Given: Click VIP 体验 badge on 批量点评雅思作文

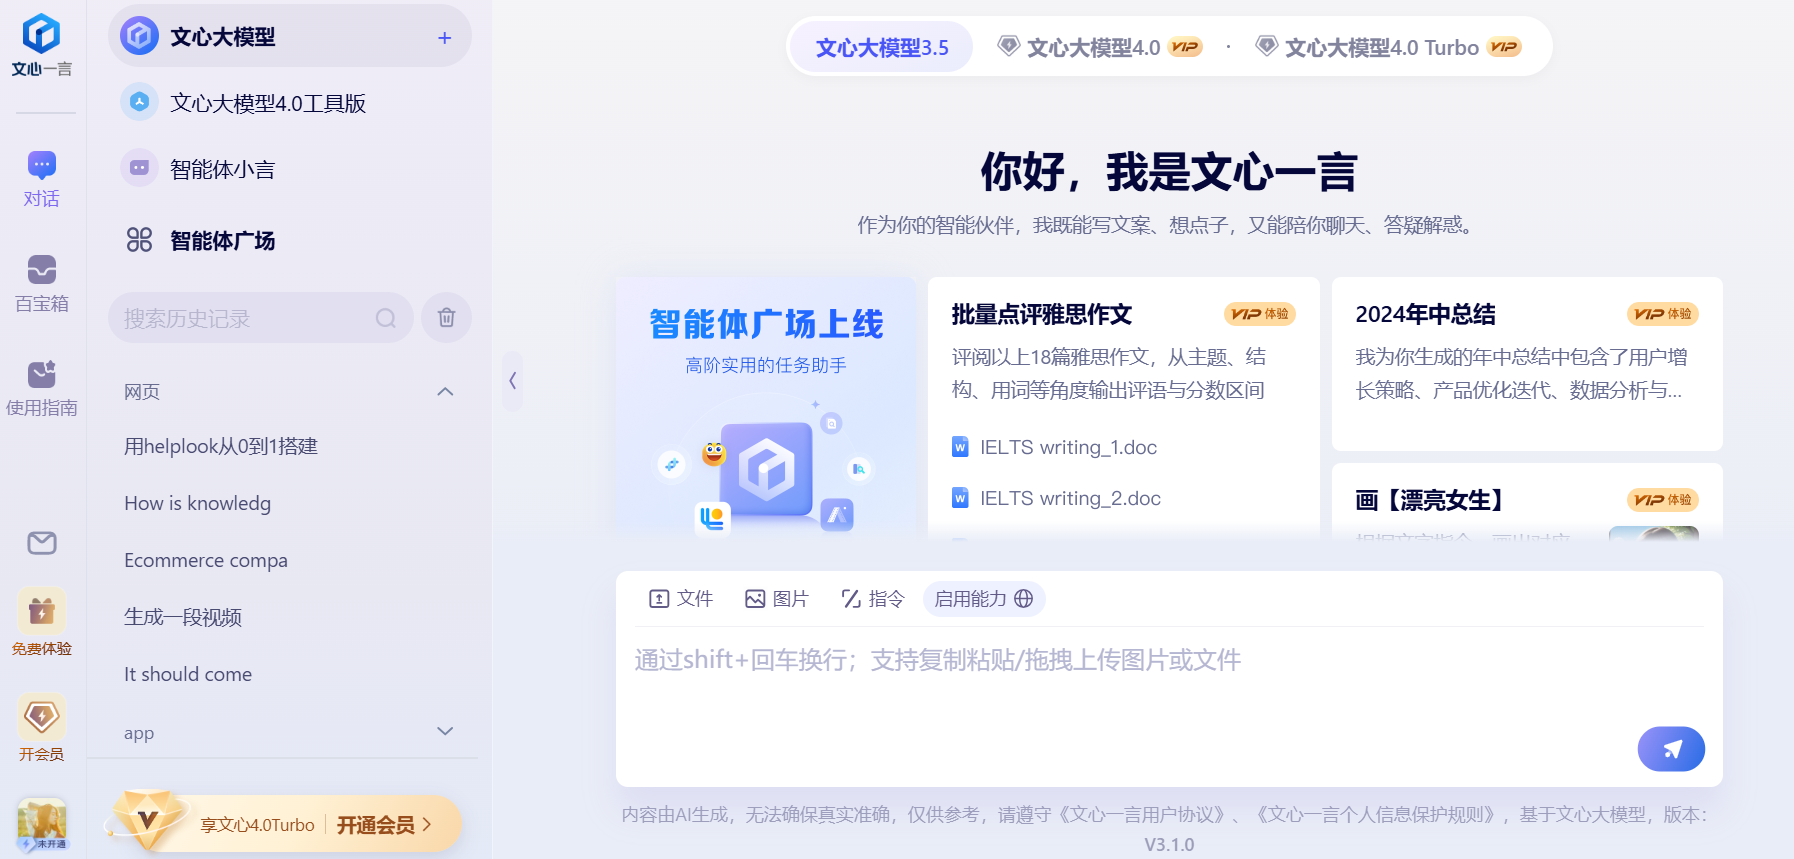Looking at the screenshot, I should point(1259,314).
